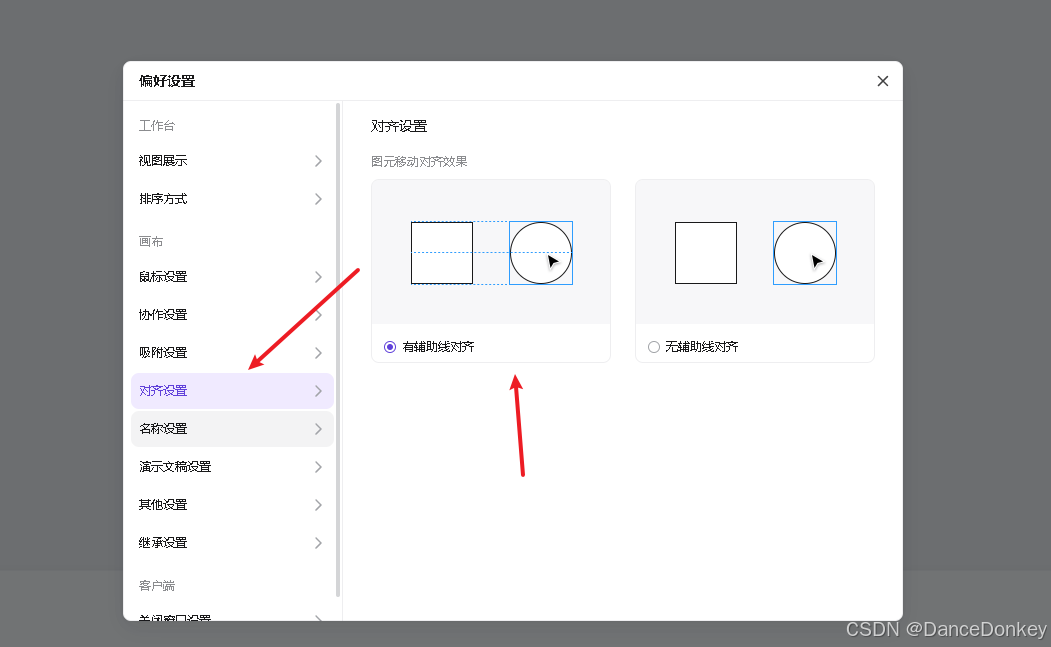Click chevron next to 视图展示

[x=318, y=161]
